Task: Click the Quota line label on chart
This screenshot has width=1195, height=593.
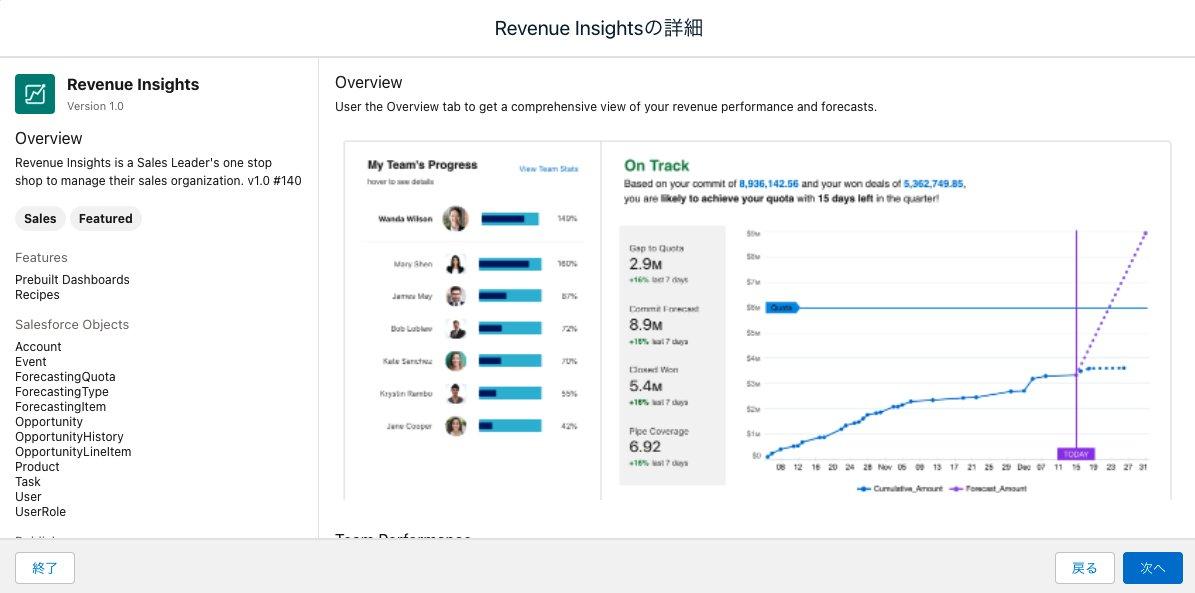Action: 781,308
